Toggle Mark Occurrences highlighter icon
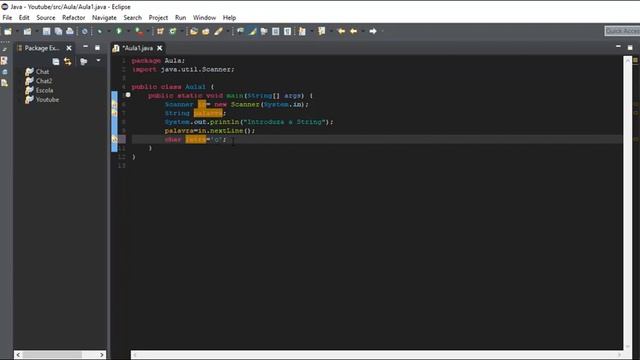Viewport: 640px width, 360px height. (252, 31)
